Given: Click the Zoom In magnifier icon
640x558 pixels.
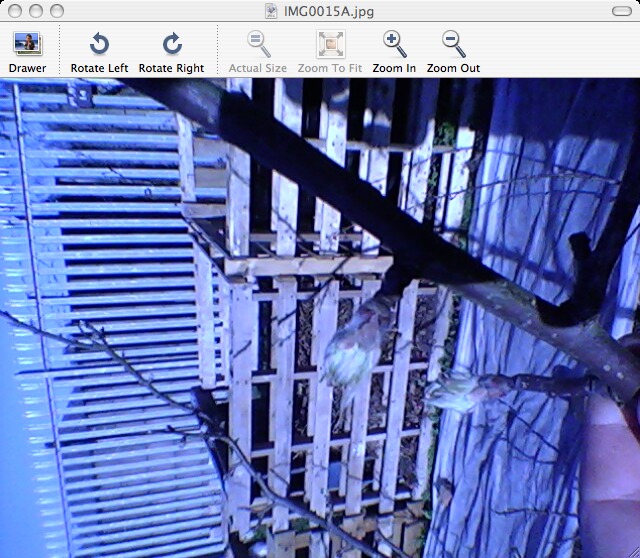Looking at the screenshot, I should pyautogui.click(x=394, y=44).
